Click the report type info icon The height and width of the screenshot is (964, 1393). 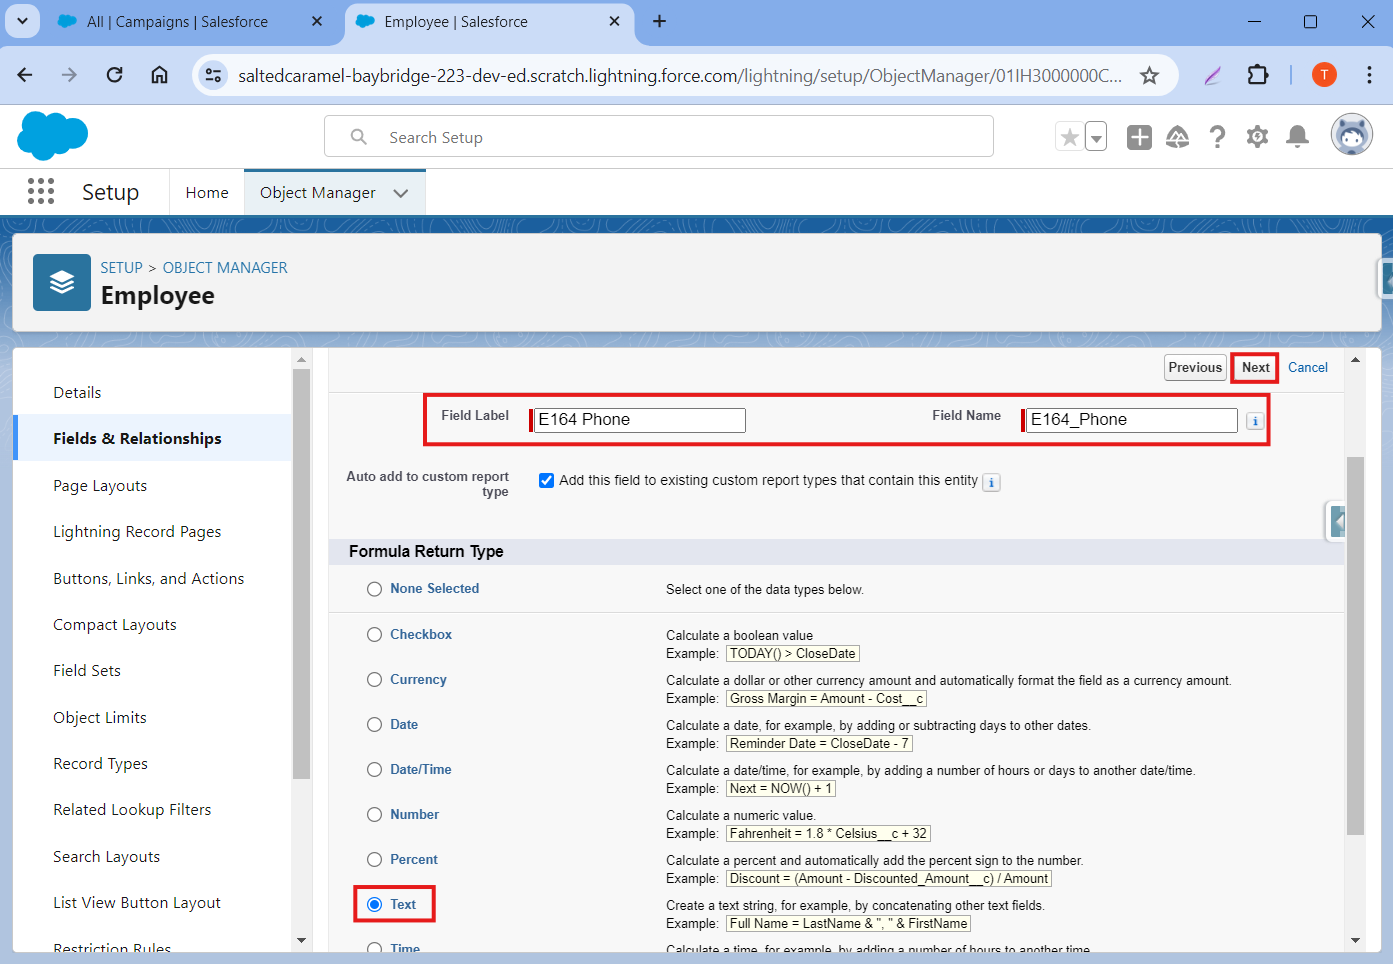[991, 482]
